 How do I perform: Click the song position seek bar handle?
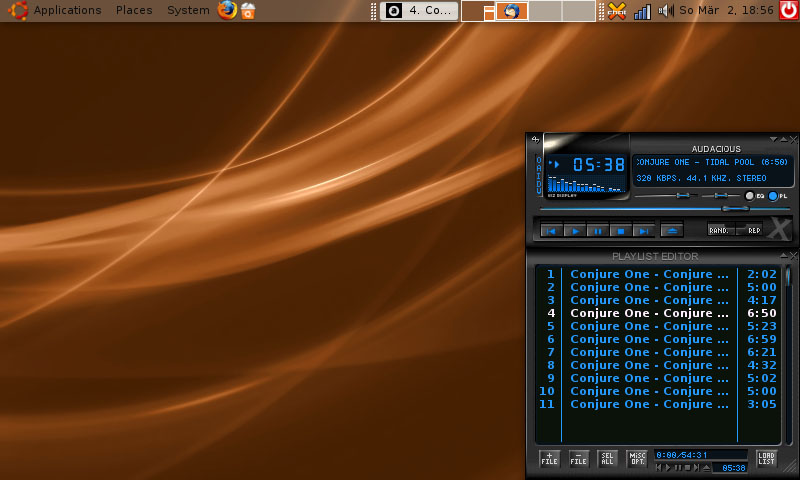[x=735, y=209]
